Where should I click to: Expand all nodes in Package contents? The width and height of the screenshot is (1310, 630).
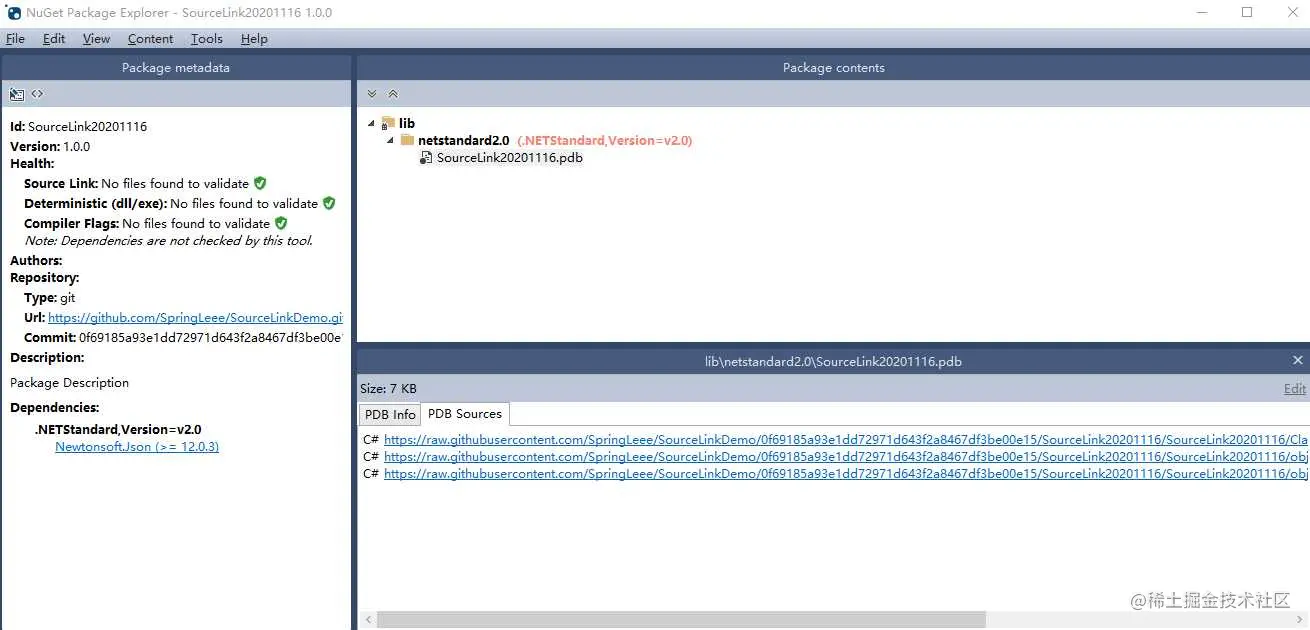click(372, 94)
